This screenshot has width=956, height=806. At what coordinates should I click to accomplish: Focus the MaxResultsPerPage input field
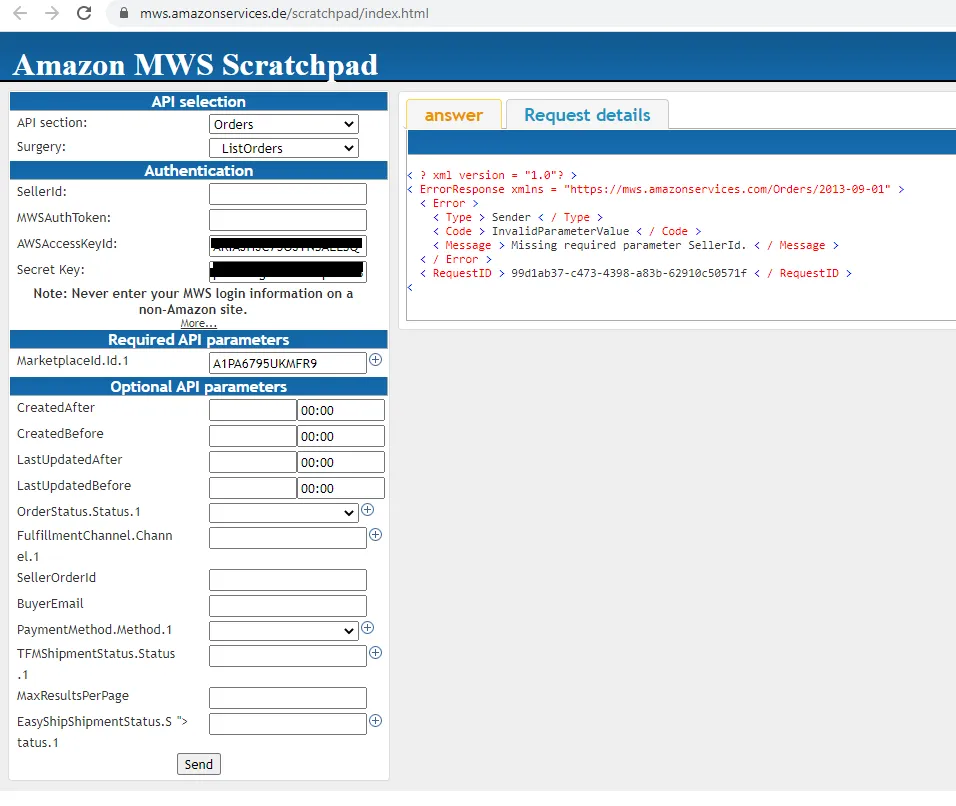coord(288,698)
